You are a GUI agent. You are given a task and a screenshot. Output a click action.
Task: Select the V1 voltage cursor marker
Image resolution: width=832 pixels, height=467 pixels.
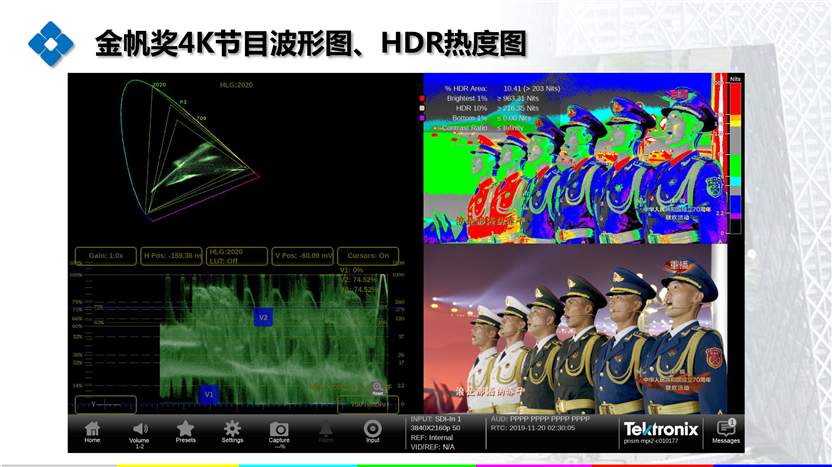pyautogui.click(x=209, y=394)
